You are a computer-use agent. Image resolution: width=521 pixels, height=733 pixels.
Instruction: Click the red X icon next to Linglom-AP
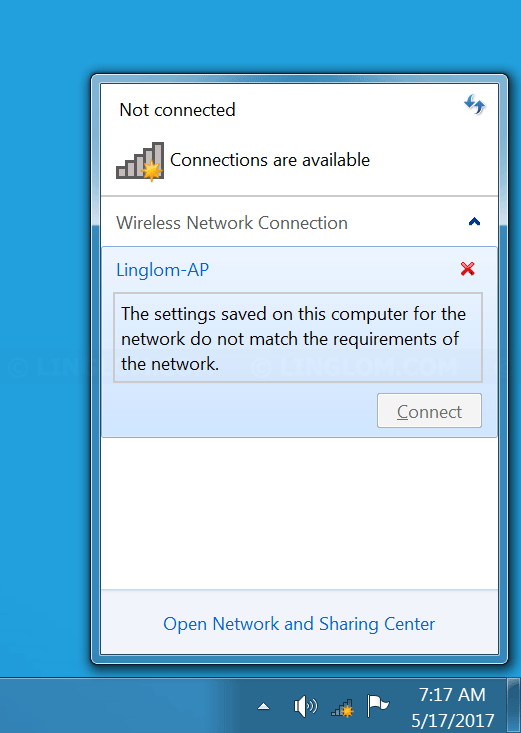(x=468, y=269)
